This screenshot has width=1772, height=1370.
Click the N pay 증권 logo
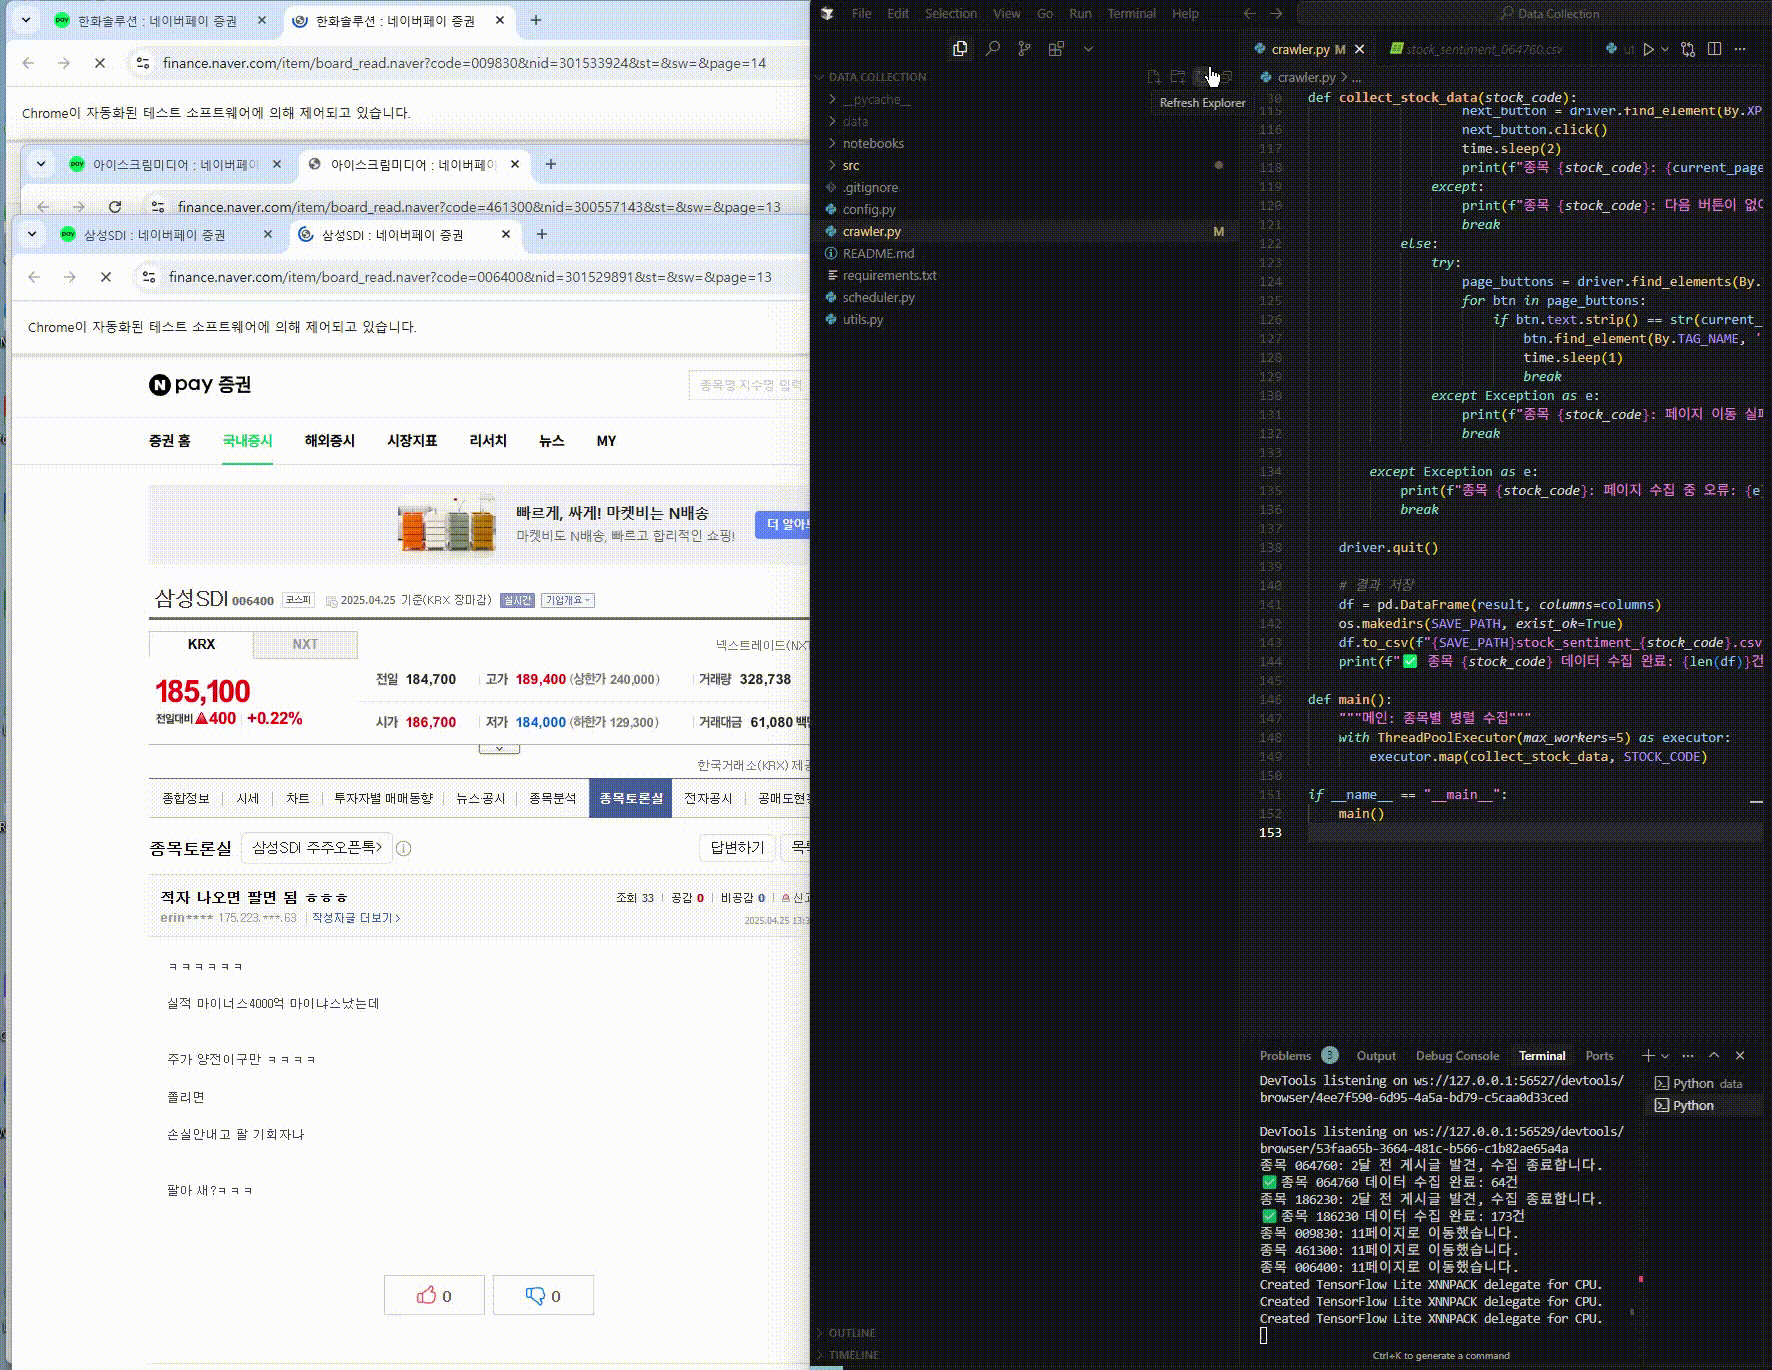coord(200,385)
